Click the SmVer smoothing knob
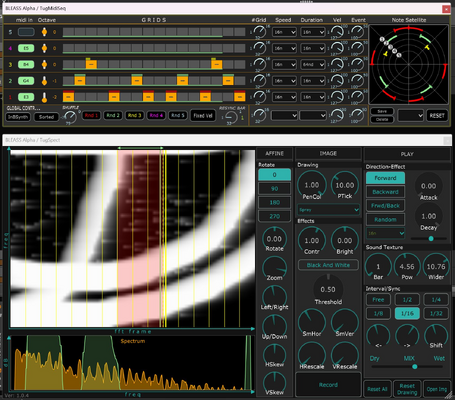Screen dimensions: 455x400 pyautogui.click(x=345, y=322)
